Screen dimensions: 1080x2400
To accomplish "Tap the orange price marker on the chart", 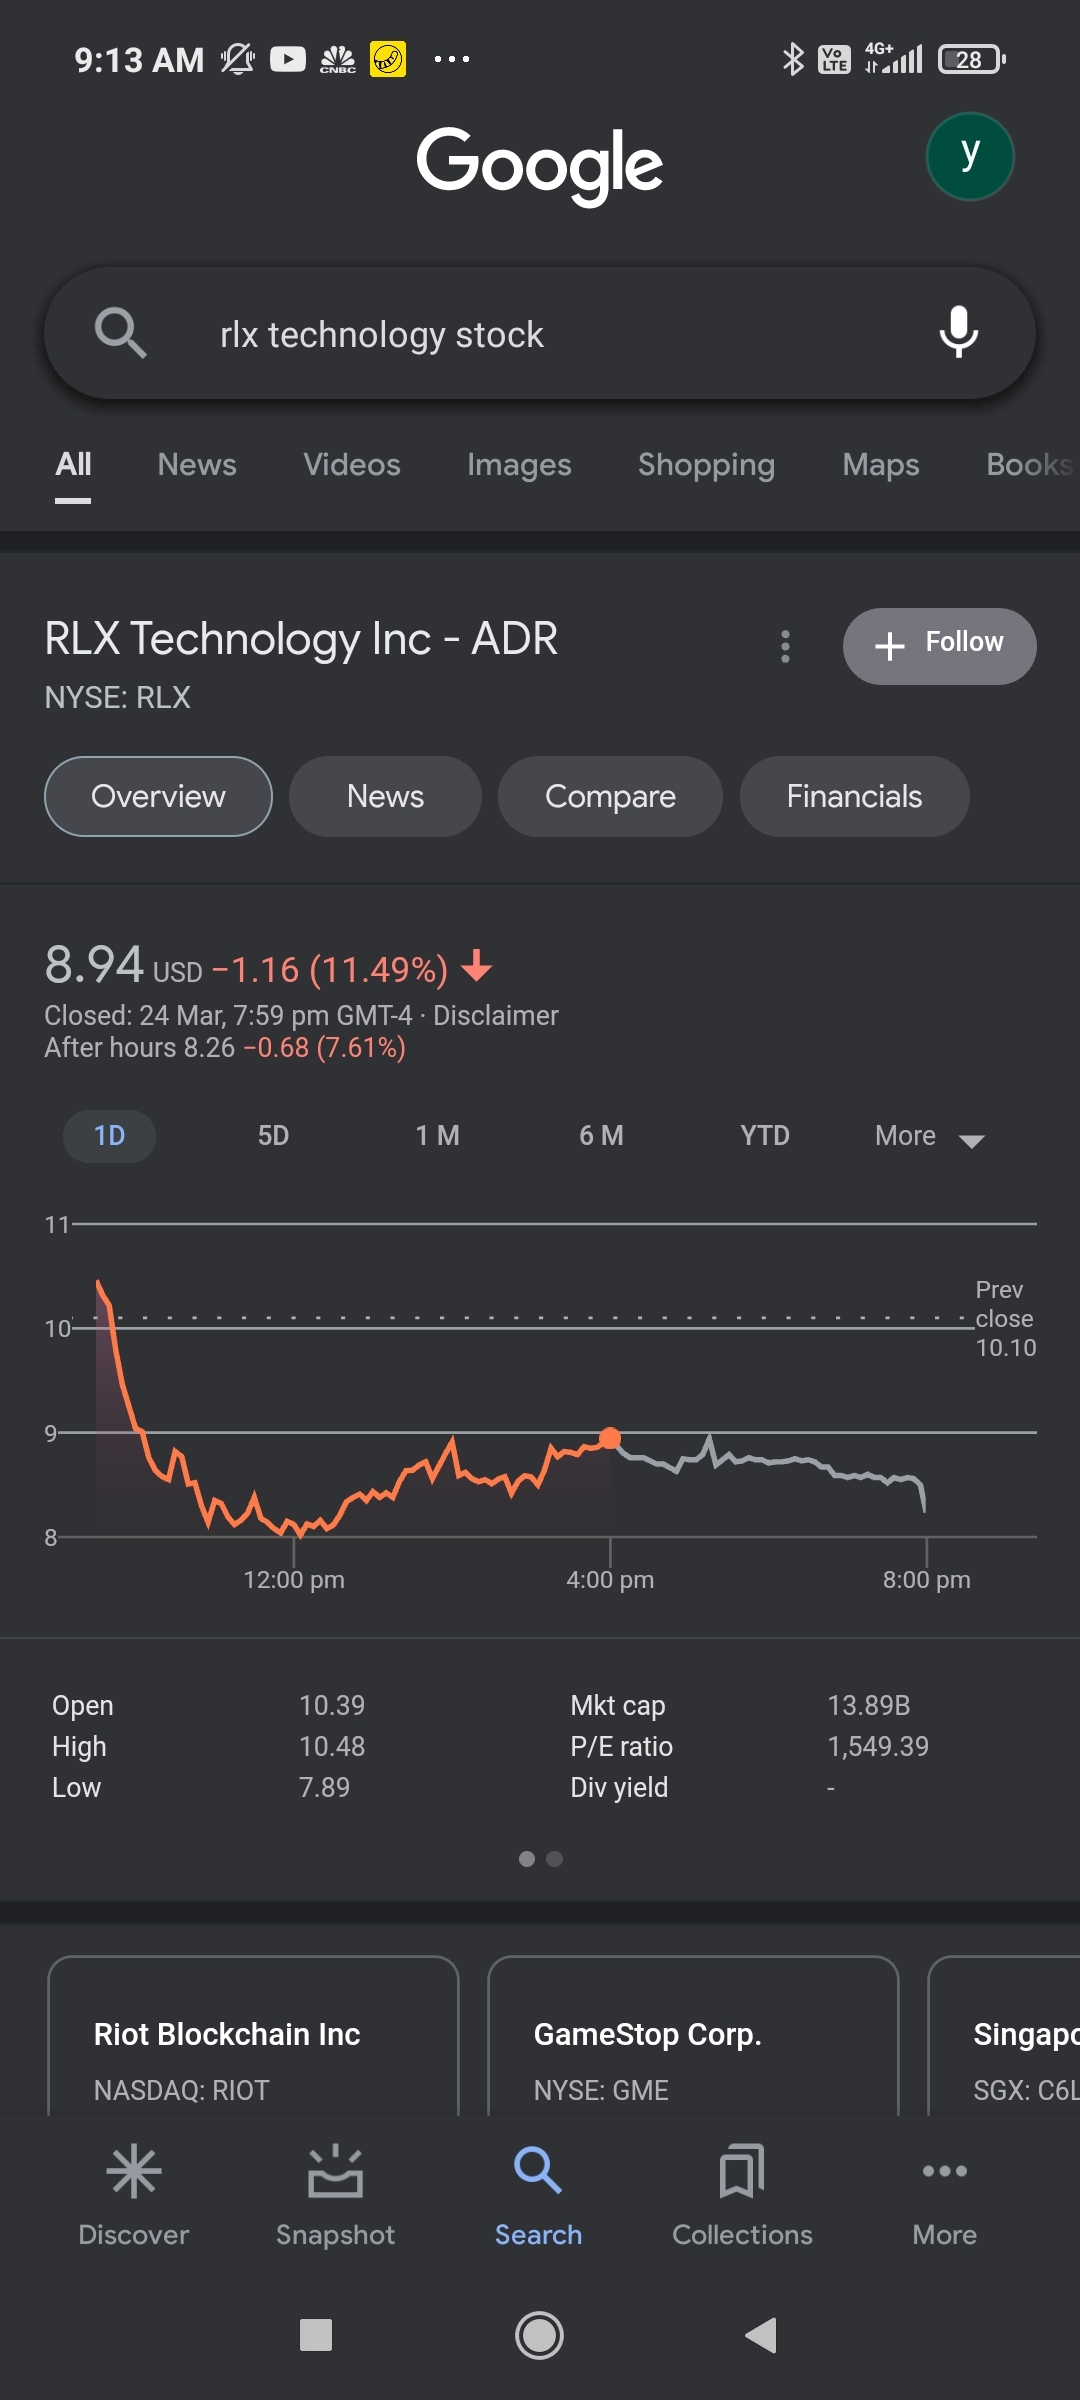I will tap(610, 1438).
